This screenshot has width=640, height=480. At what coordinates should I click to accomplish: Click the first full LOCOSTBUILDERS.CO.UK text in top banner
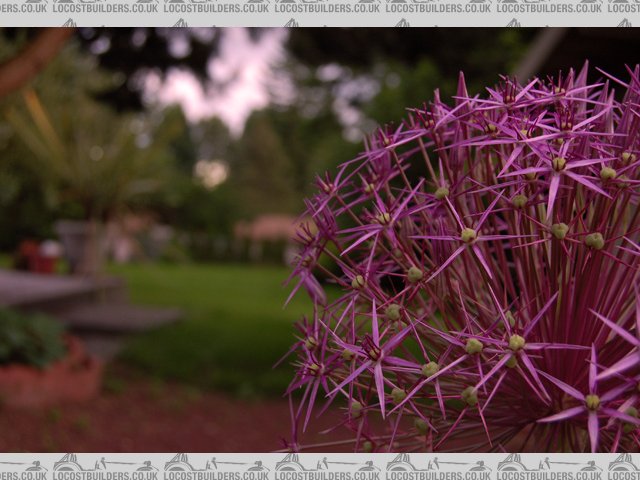(103, 7)
